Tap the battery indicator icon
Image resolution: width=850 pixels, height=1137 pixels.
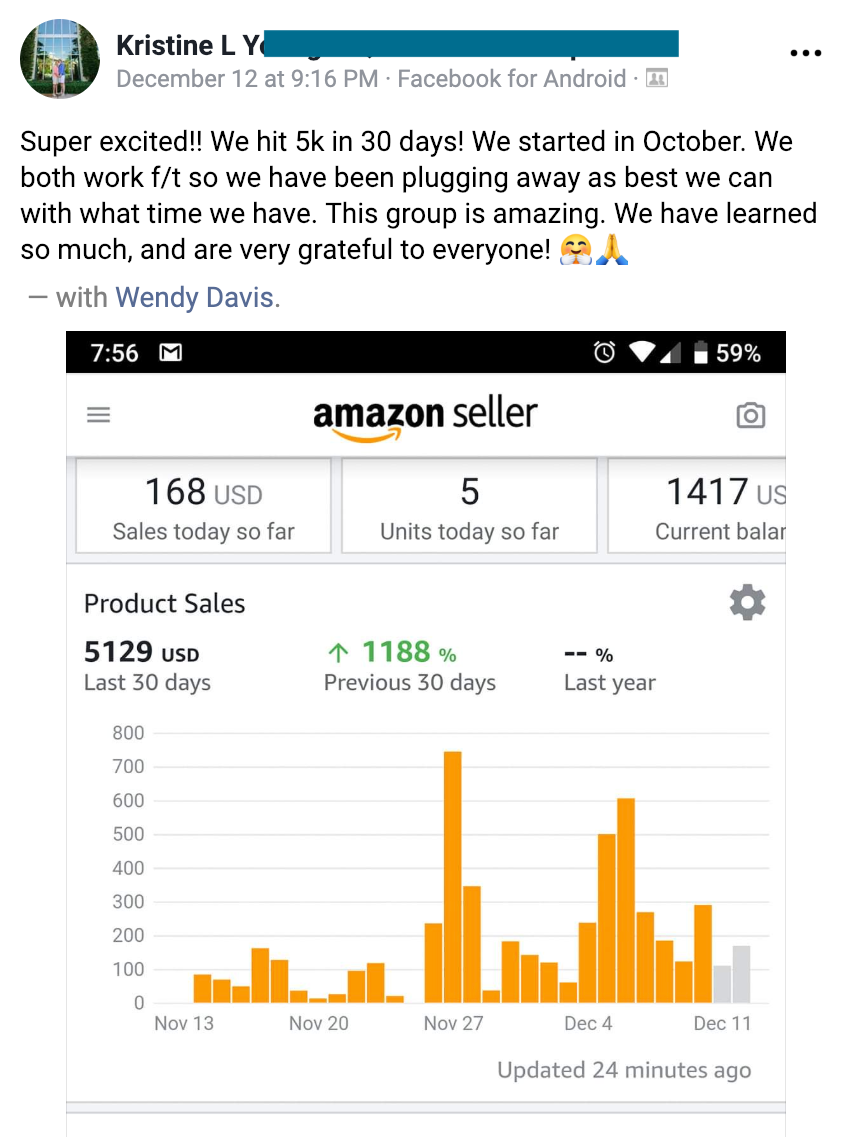coord(700,353)
